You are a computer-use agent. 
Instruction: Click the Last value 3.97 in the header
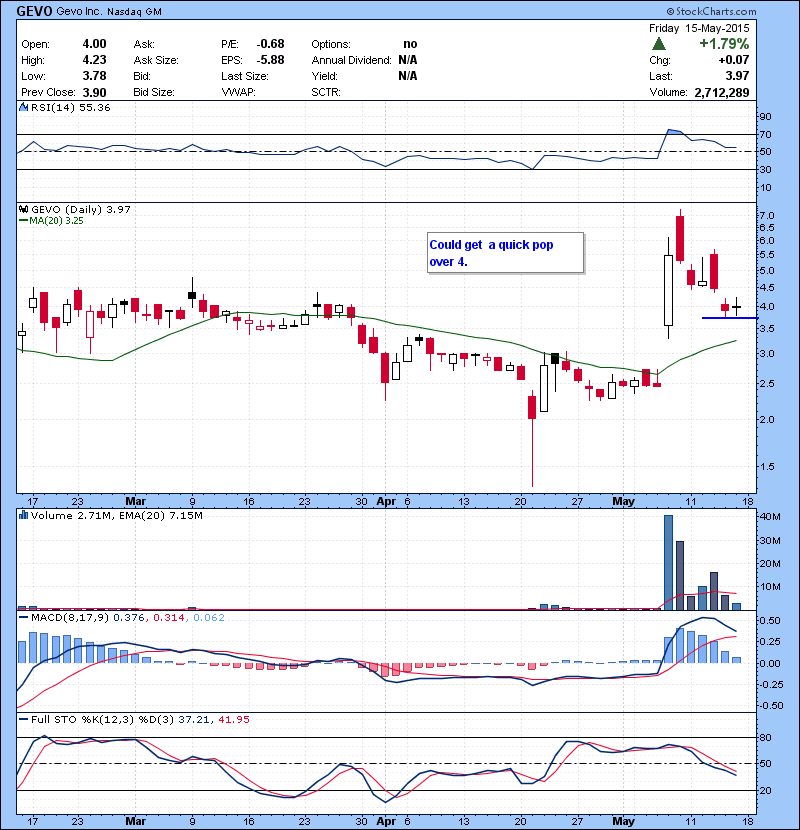point(737,76)
